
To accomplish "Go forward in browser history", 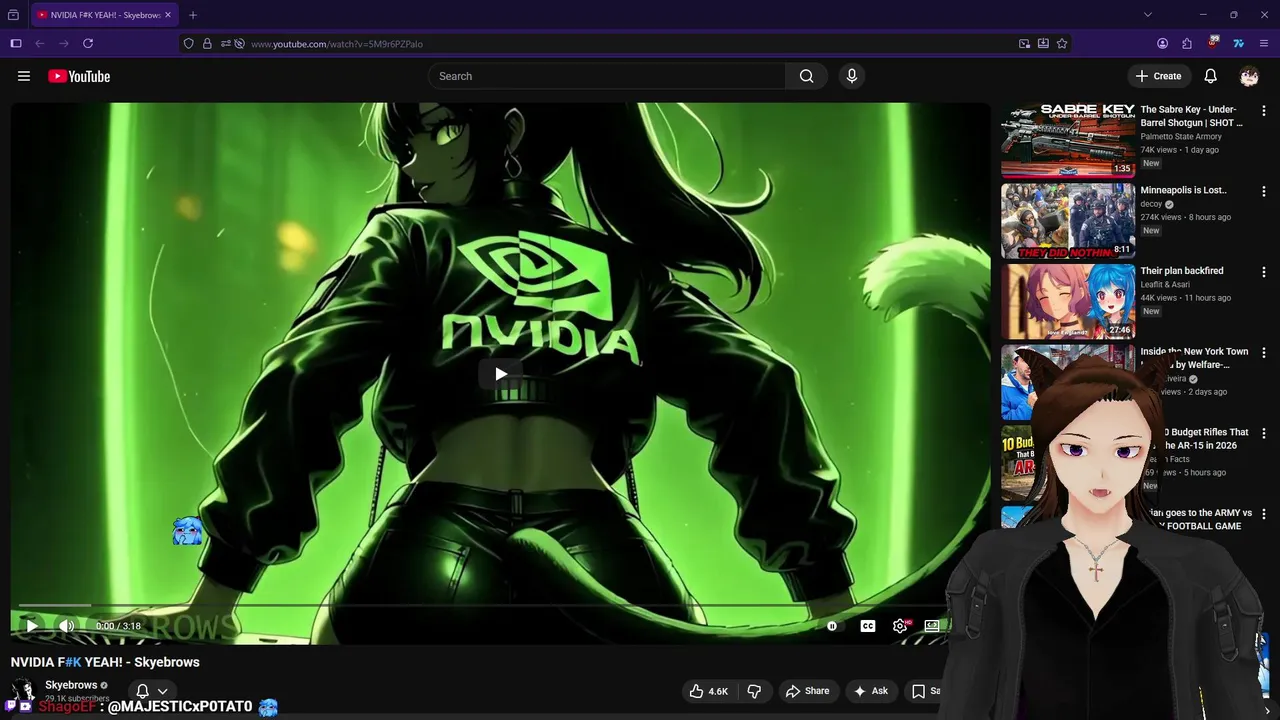I will pos(64,44).
